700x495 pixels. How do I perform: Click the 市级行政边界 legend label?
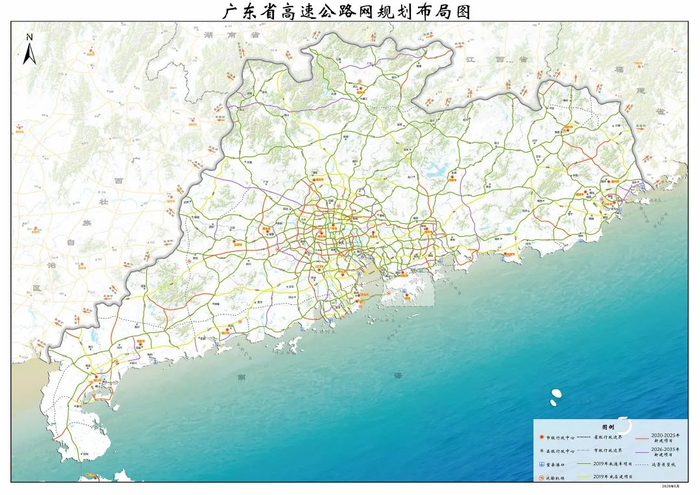coord(608,451)
